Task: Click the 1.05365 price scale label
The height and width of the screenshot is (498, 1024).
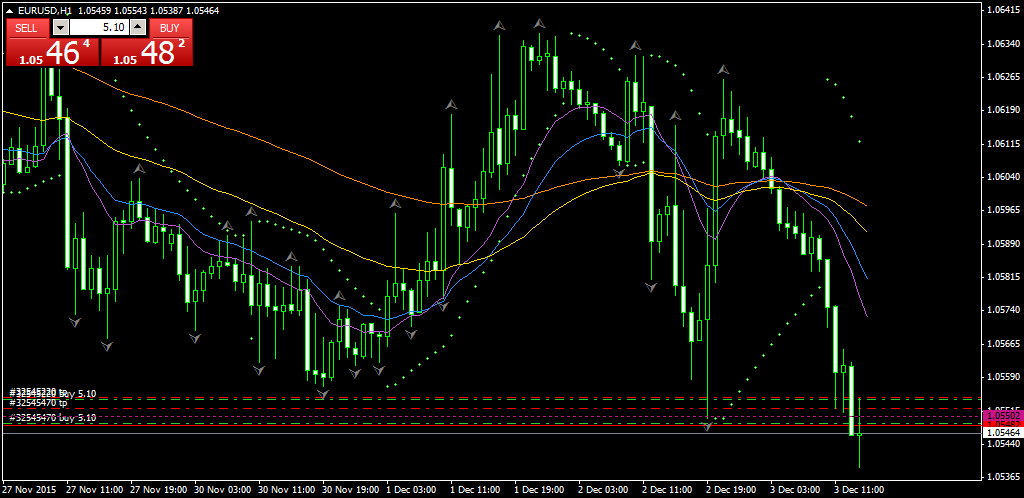Action: click(1002, 476)
